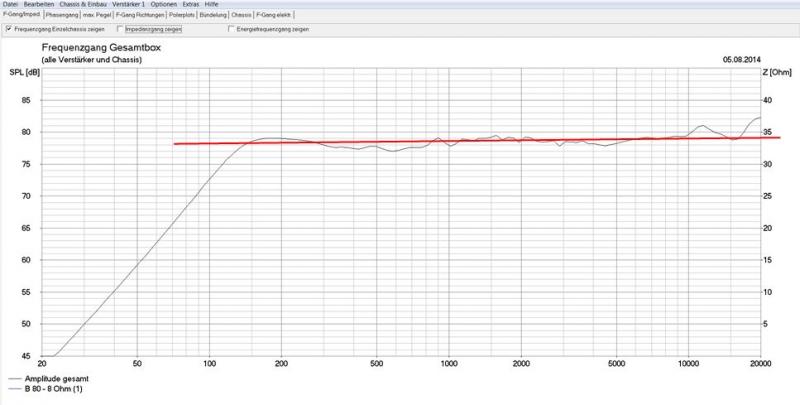The image size is (800, 405).
Task: Open the Bündelung tab
Action: click(x=213, y=15)
